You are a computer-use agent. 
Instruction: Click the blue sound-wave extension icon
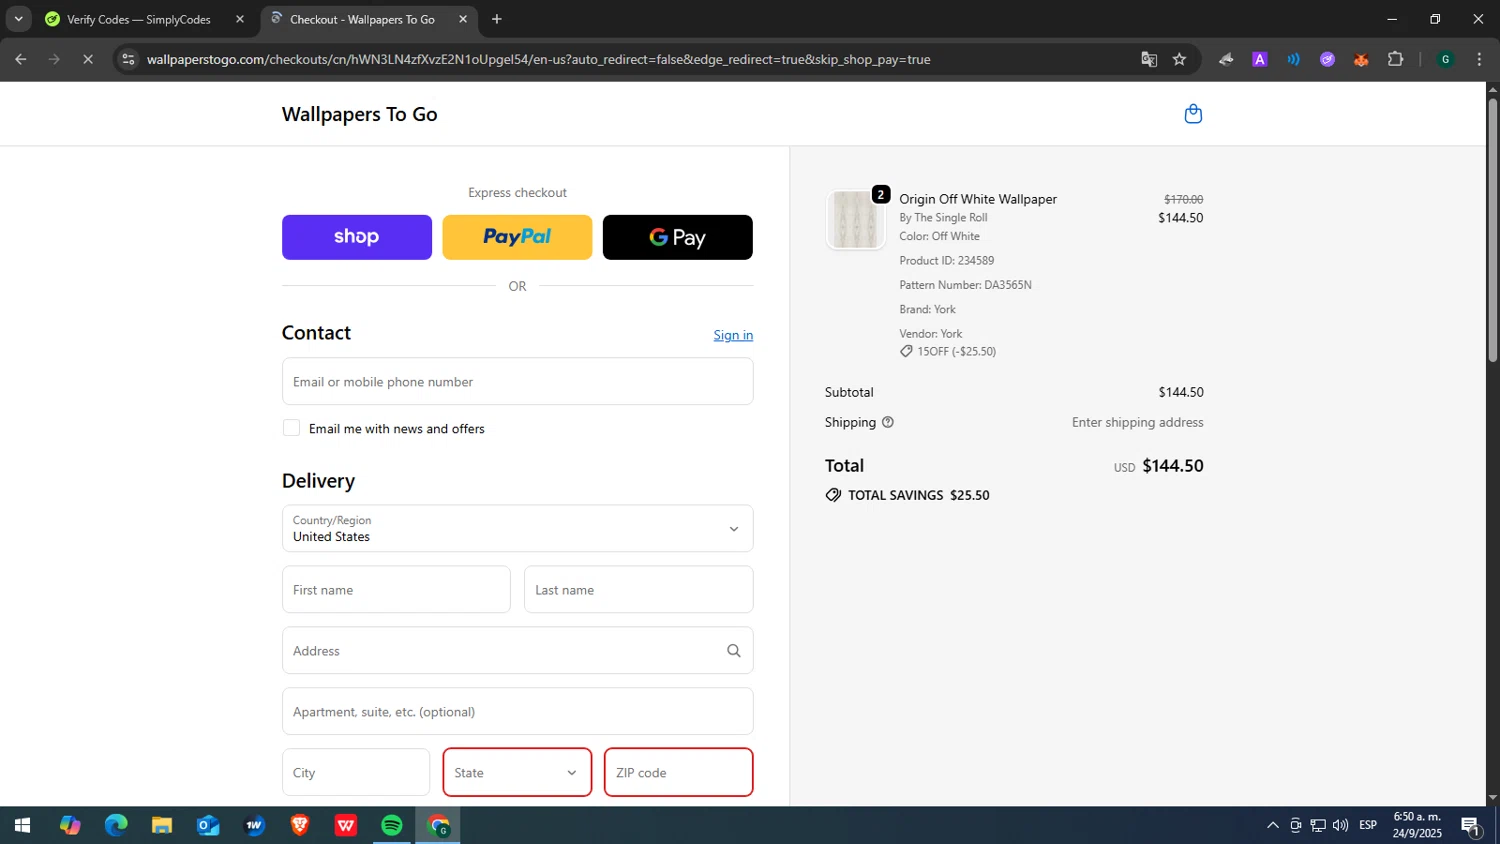[1293, 59]
